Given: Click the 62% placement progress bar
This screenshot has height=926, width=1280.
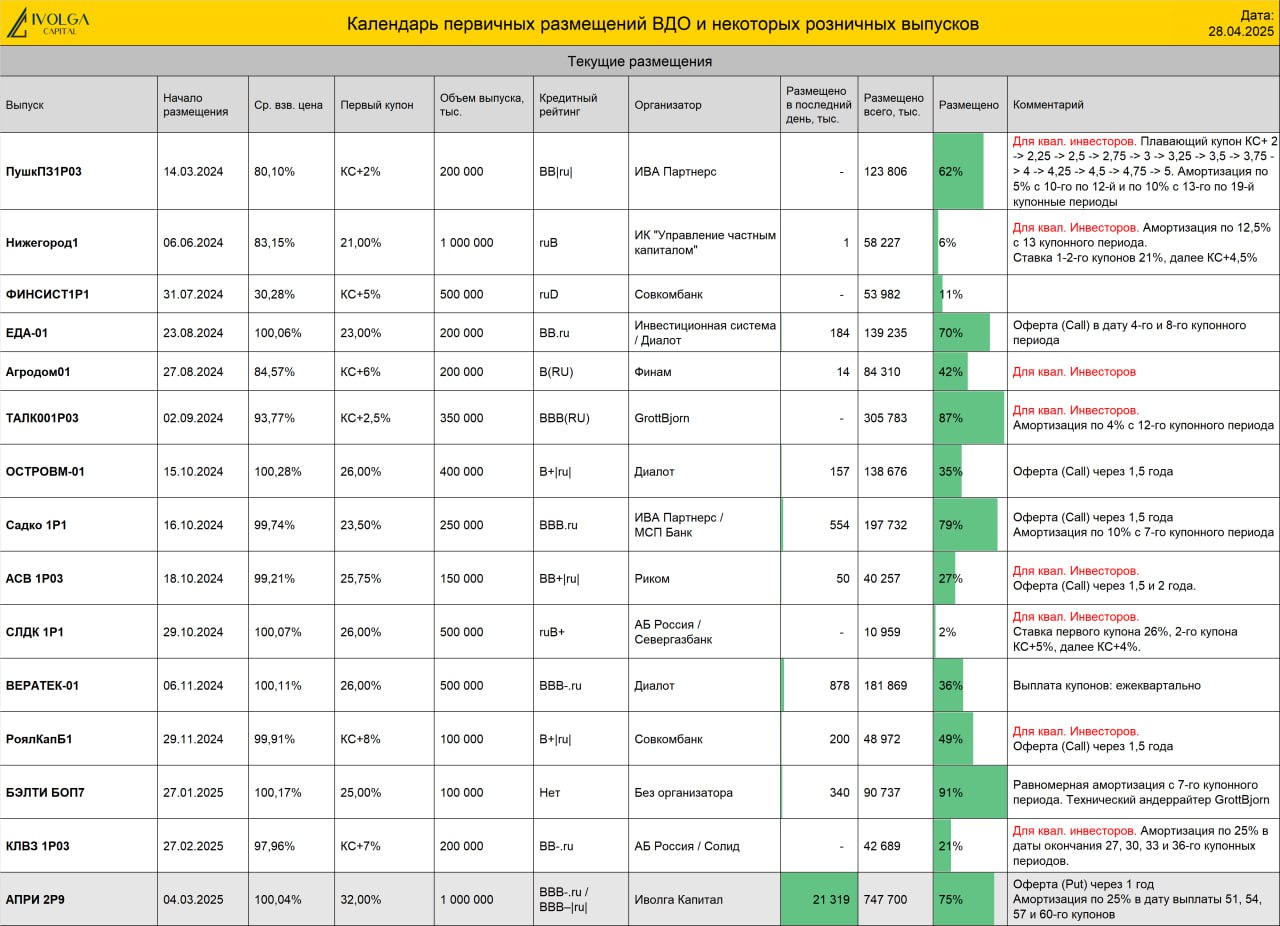Looking at the screenshot, I should pyautogui.click(x=959, y=171).
